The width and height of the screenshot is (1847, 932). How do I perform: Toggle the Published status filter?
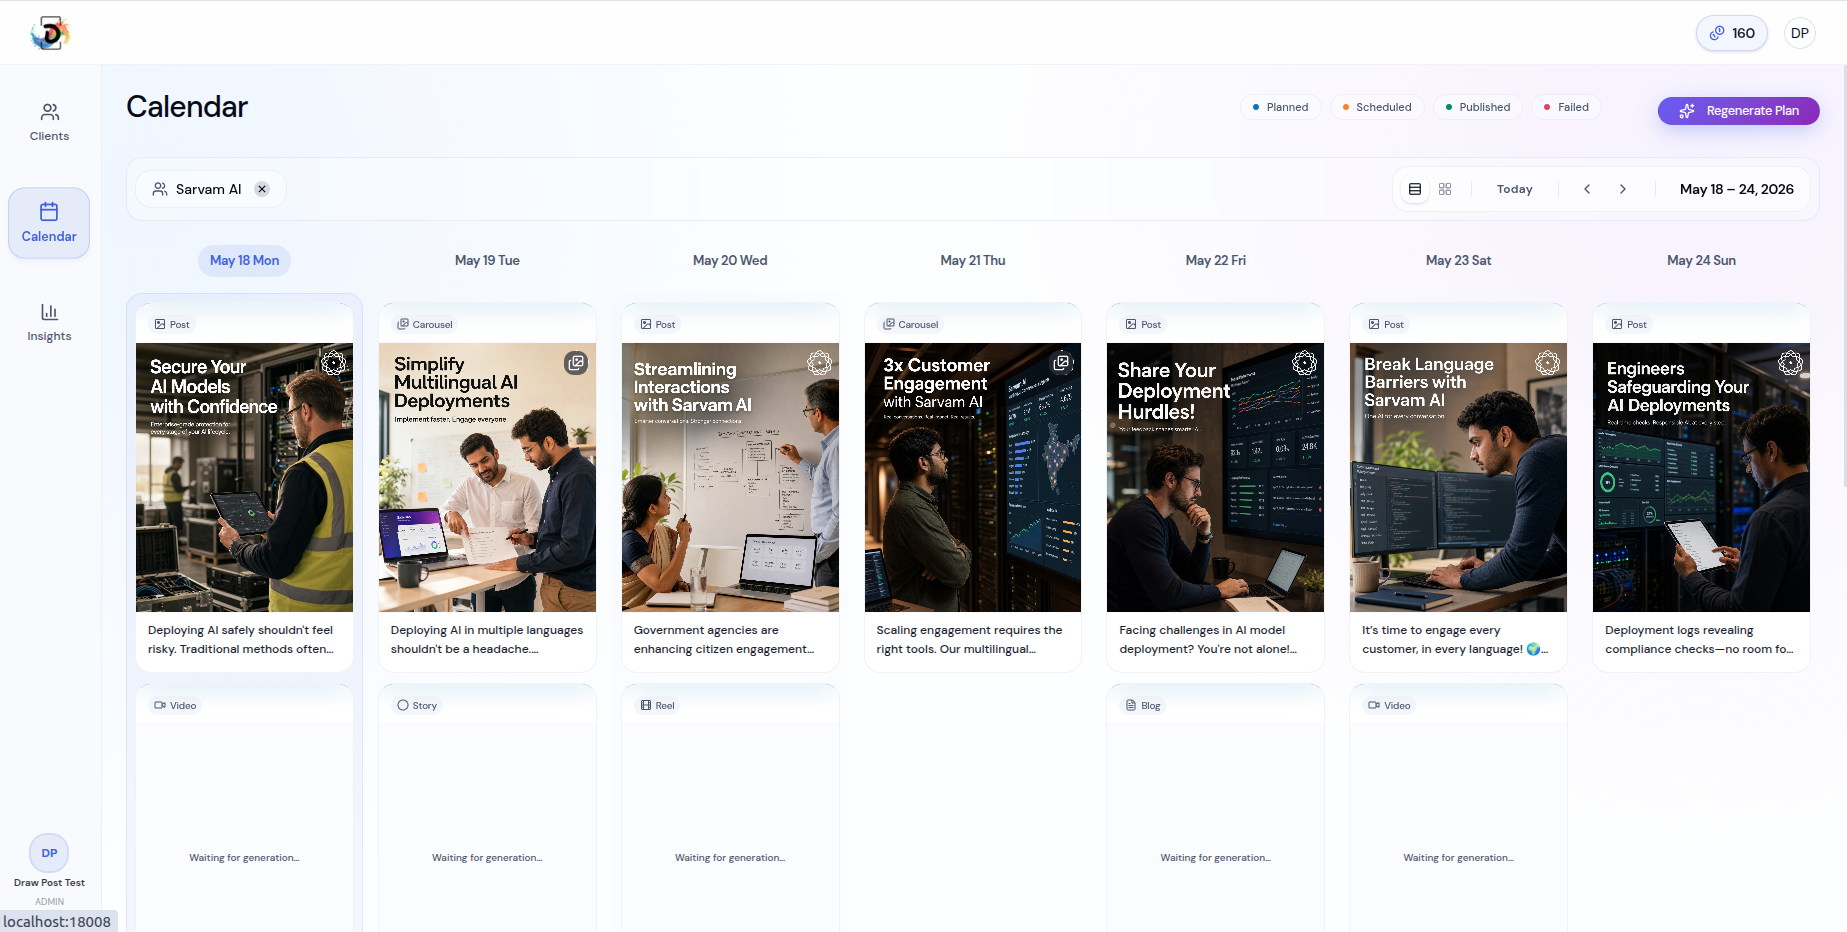1478,107
